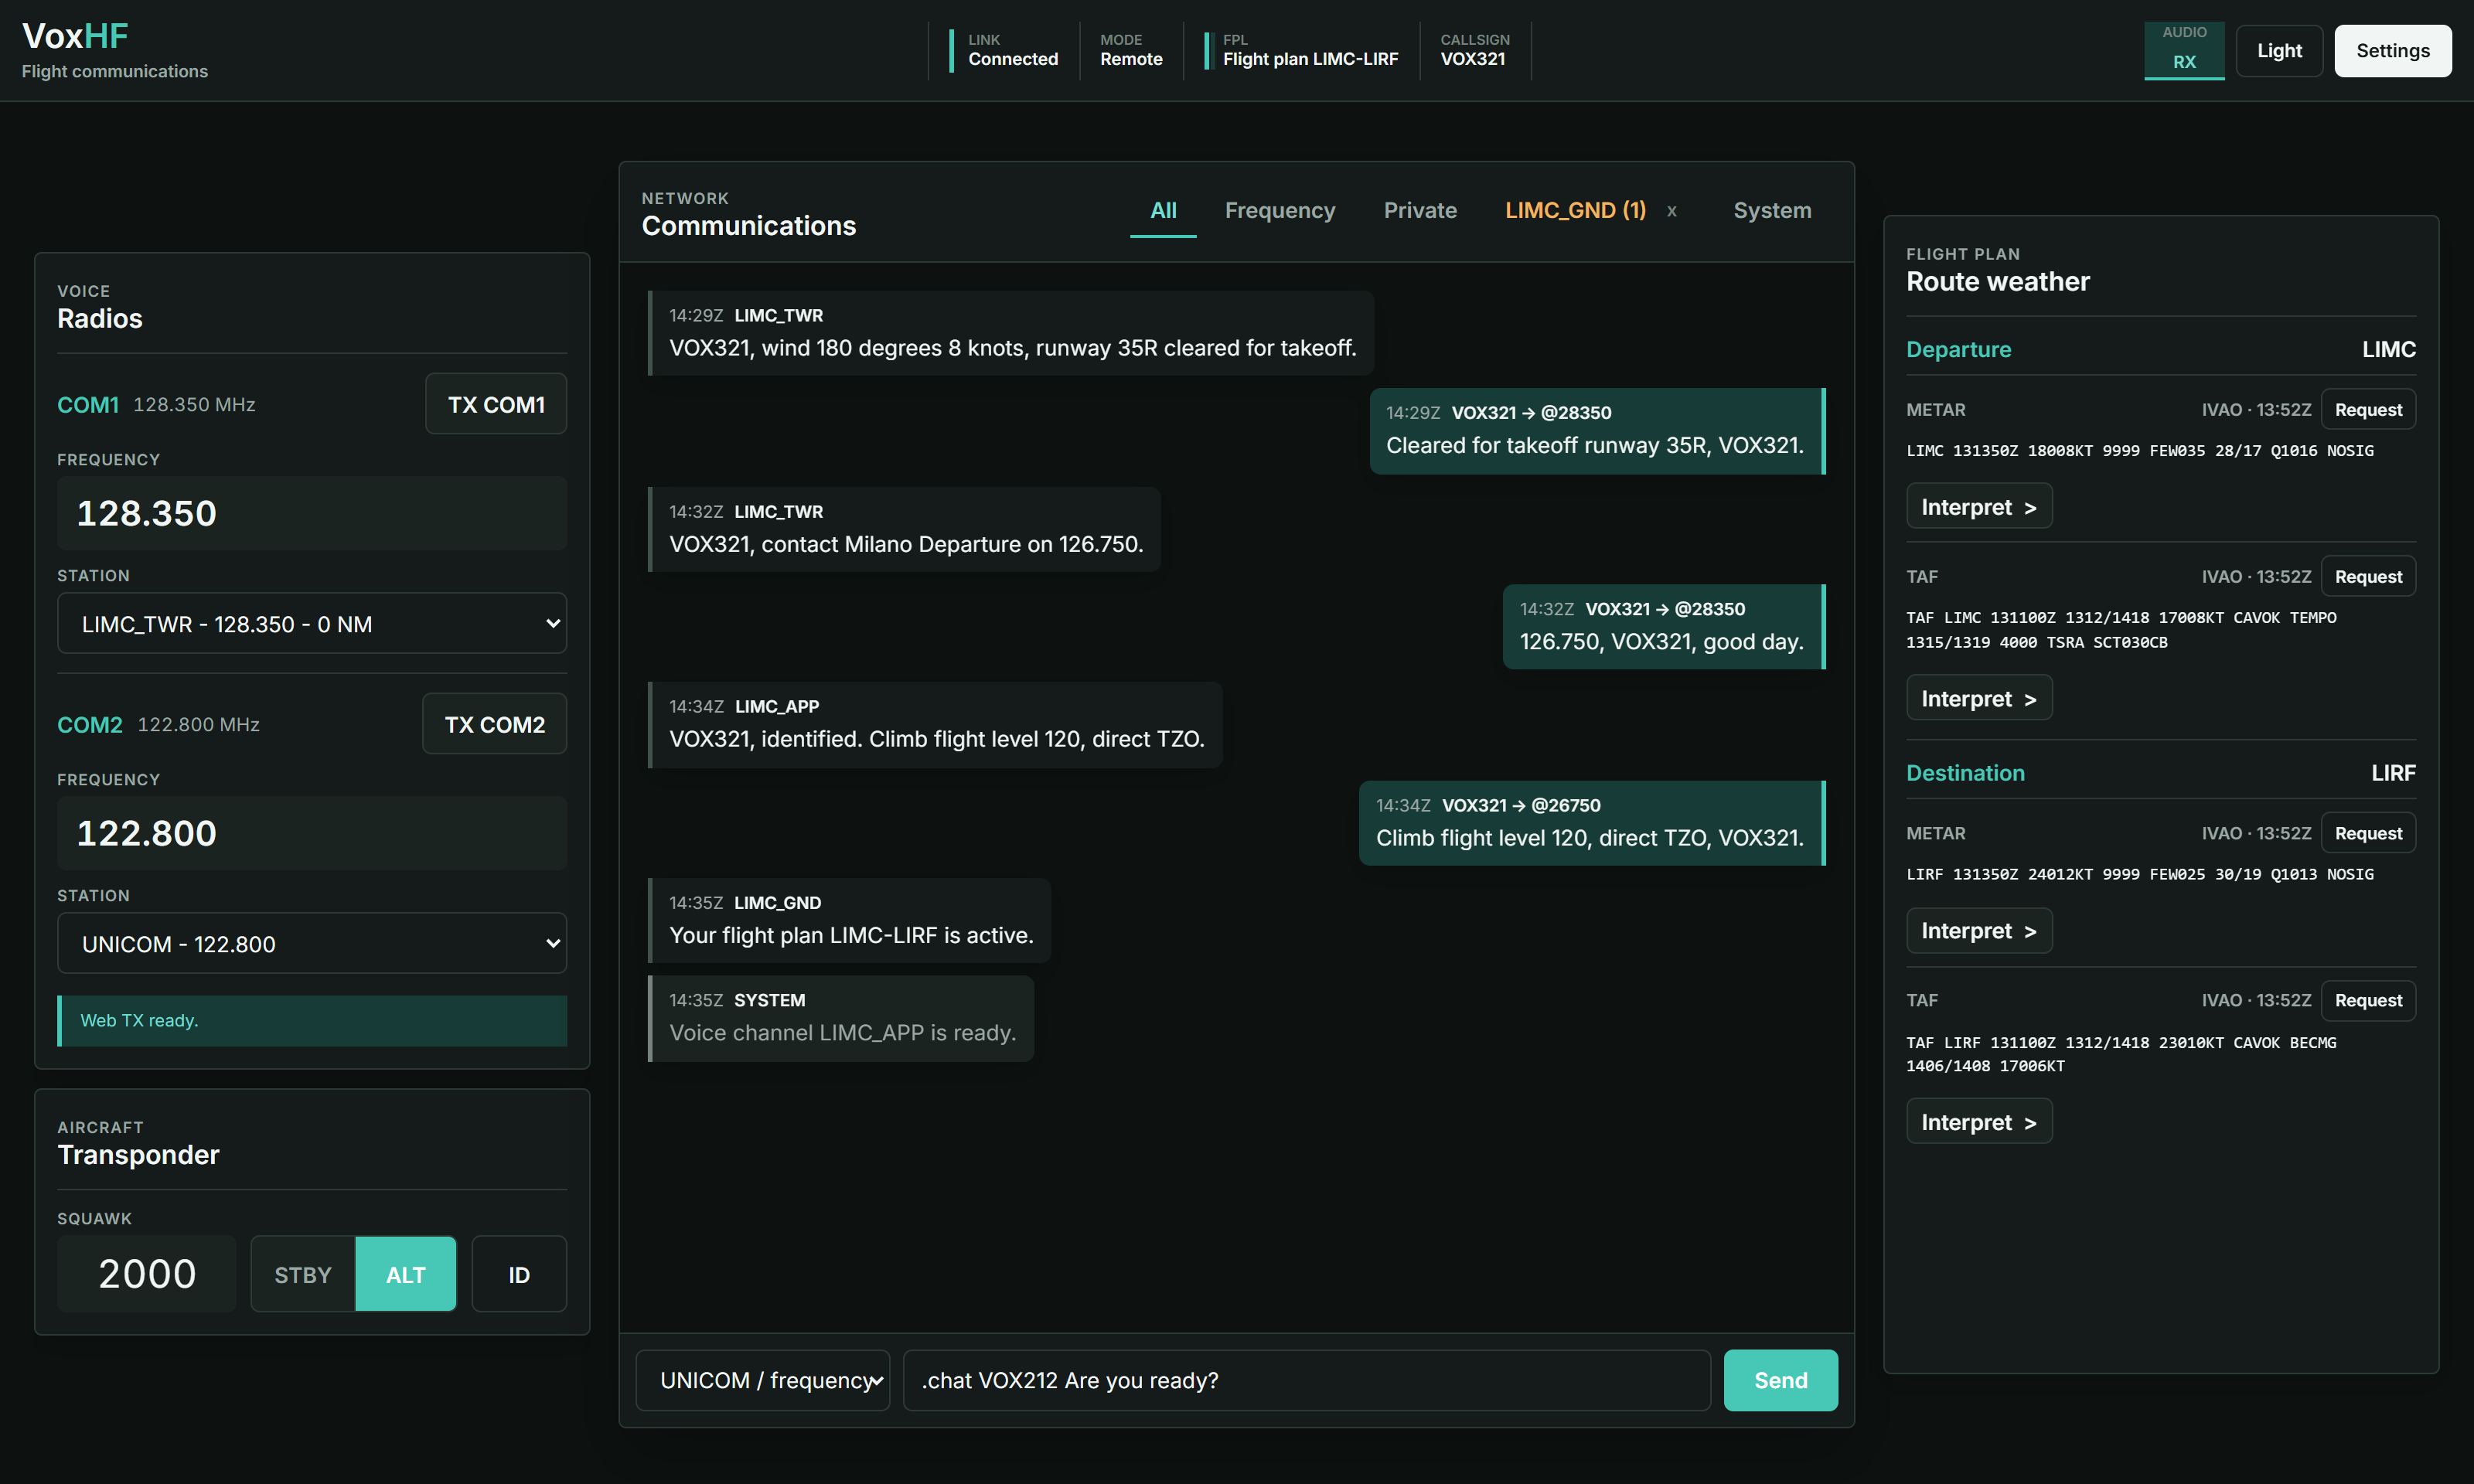Expand Interpret for the LIRF METAR
This screenshot has height=1484, width=2474.
pyautogui.click(x=1979, y=931)
